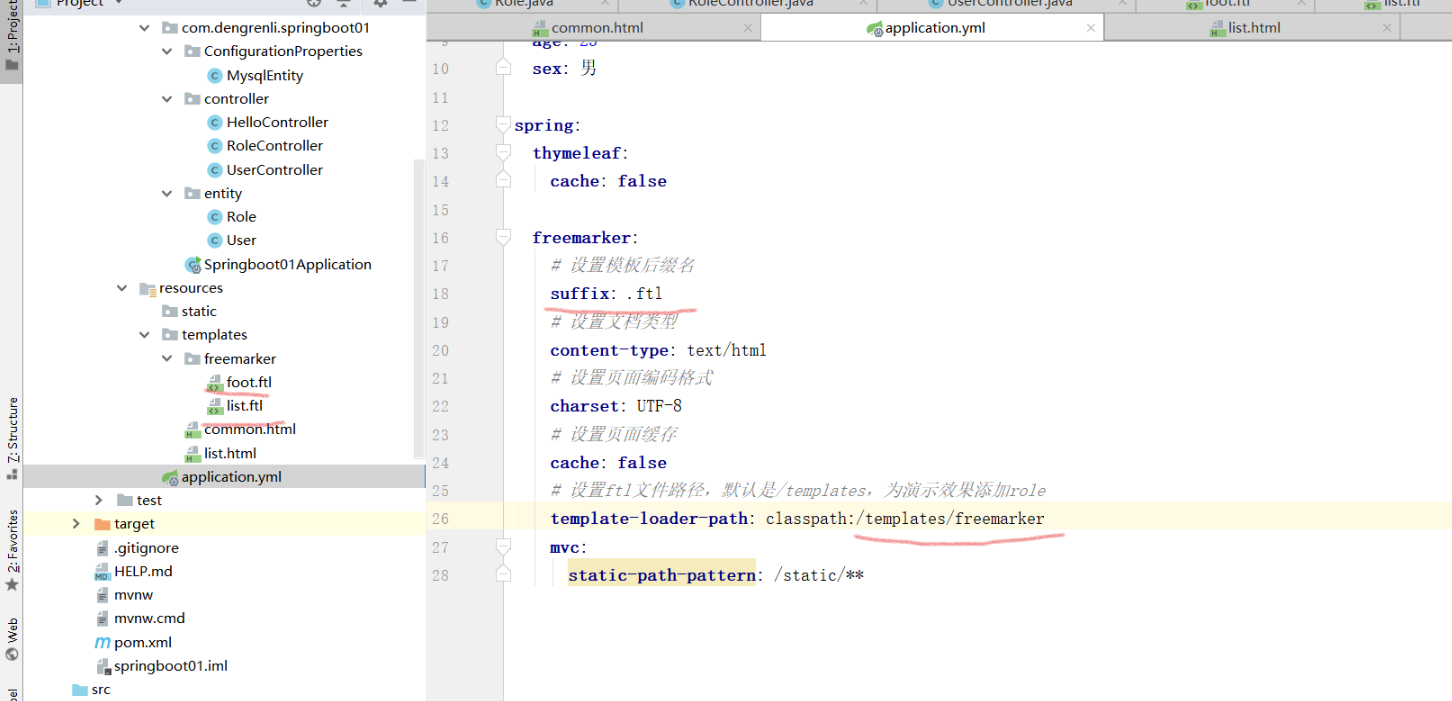The width and height of the screenshot is (1452, 701).
Task: Place cursor on 'suffix: .ftl' line
Action: (x=606, y=294)
